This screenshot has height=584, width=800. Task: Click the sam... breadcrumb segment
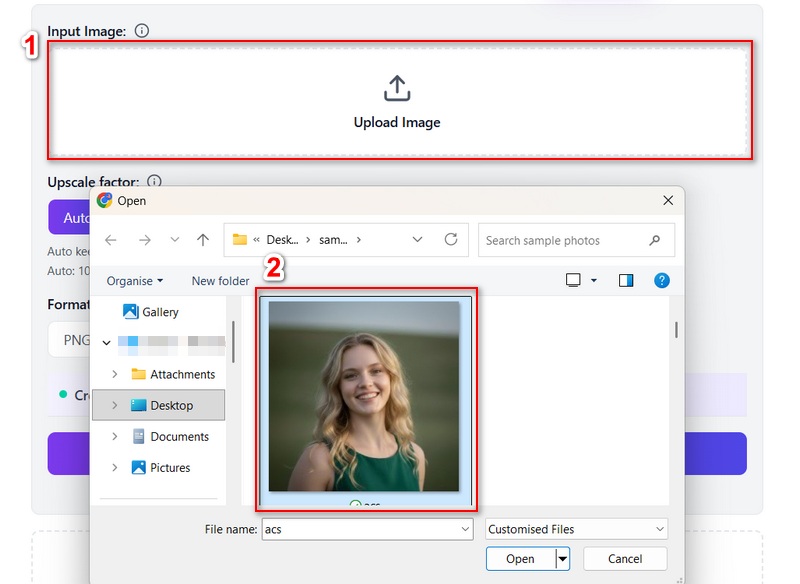pos(333,240)
